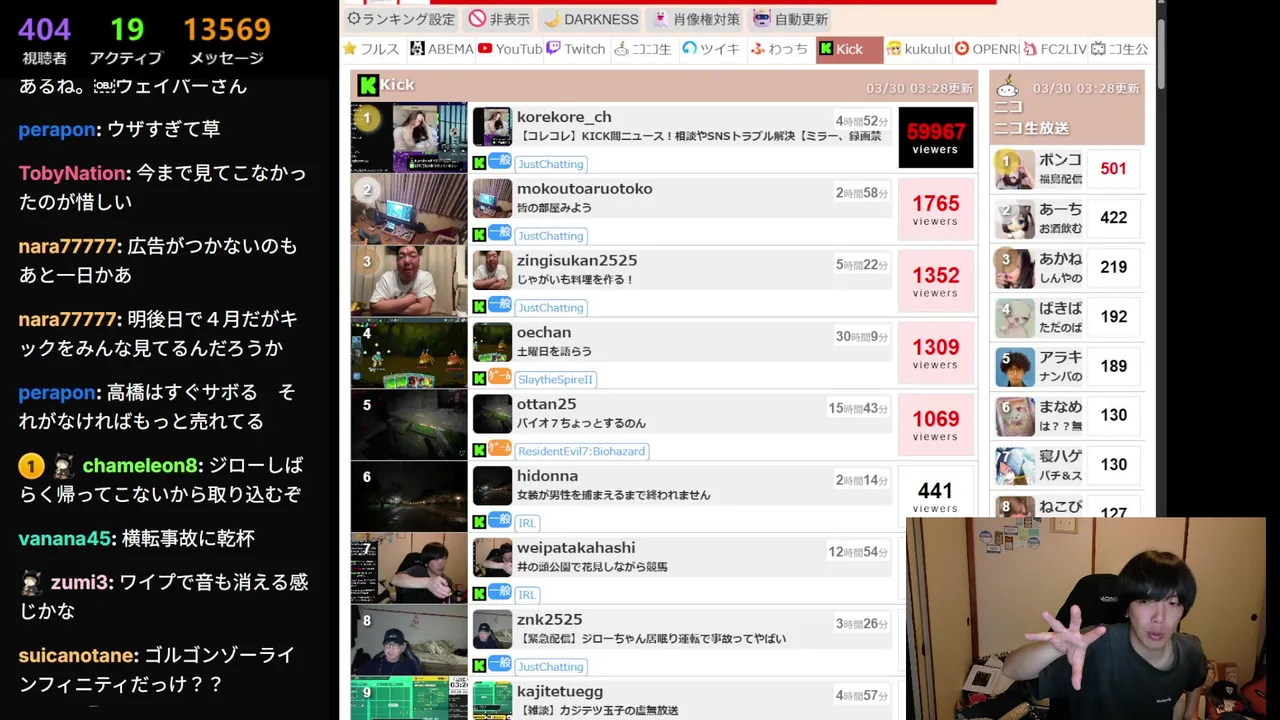Switch to the フルス tab
The width and height of the screenshot is (1280, 720).
coord(371,49)
